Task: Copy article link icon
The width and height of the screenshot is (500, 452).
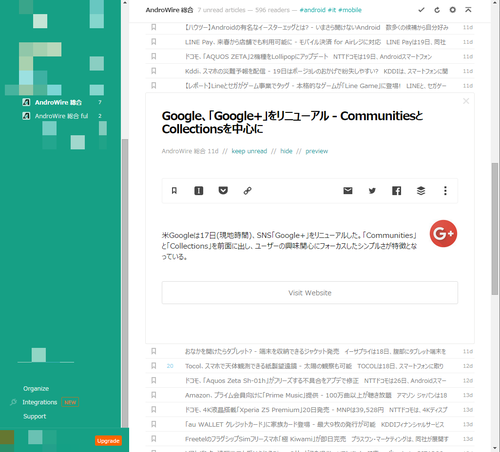Action: pyautogui.click(x=247, y=191)
